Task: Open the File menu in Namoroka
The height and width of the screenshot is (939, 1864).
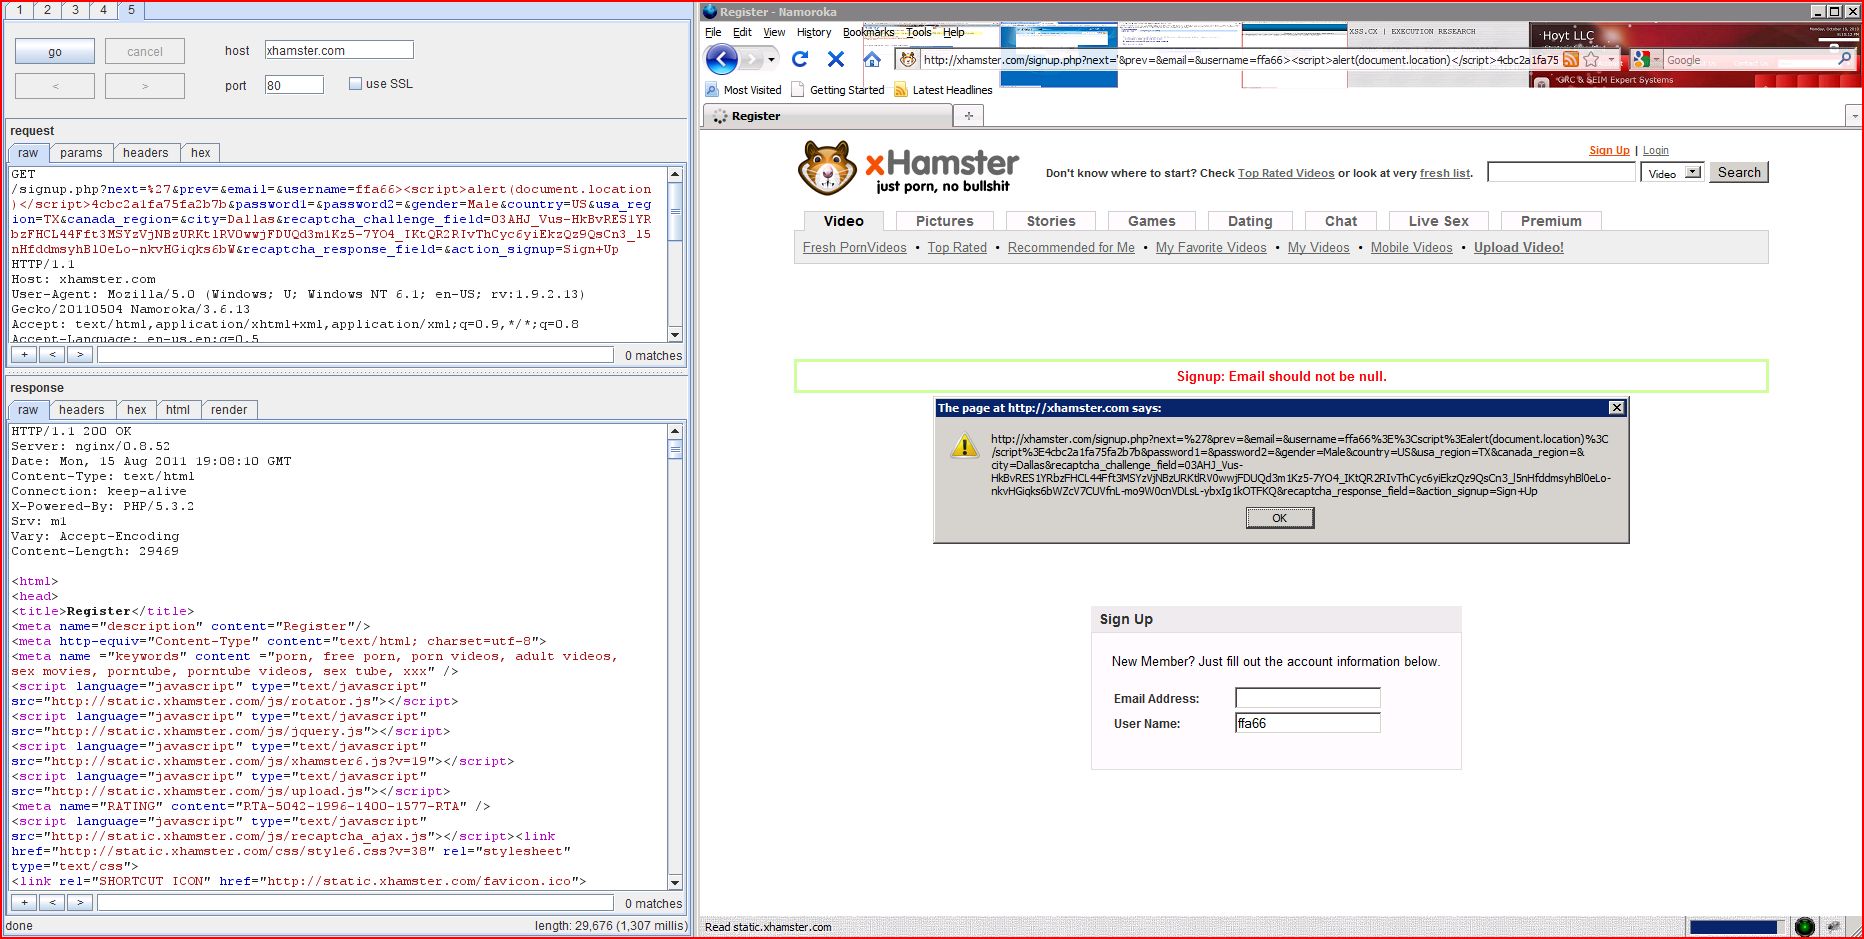Action: (x=713, y=32)
